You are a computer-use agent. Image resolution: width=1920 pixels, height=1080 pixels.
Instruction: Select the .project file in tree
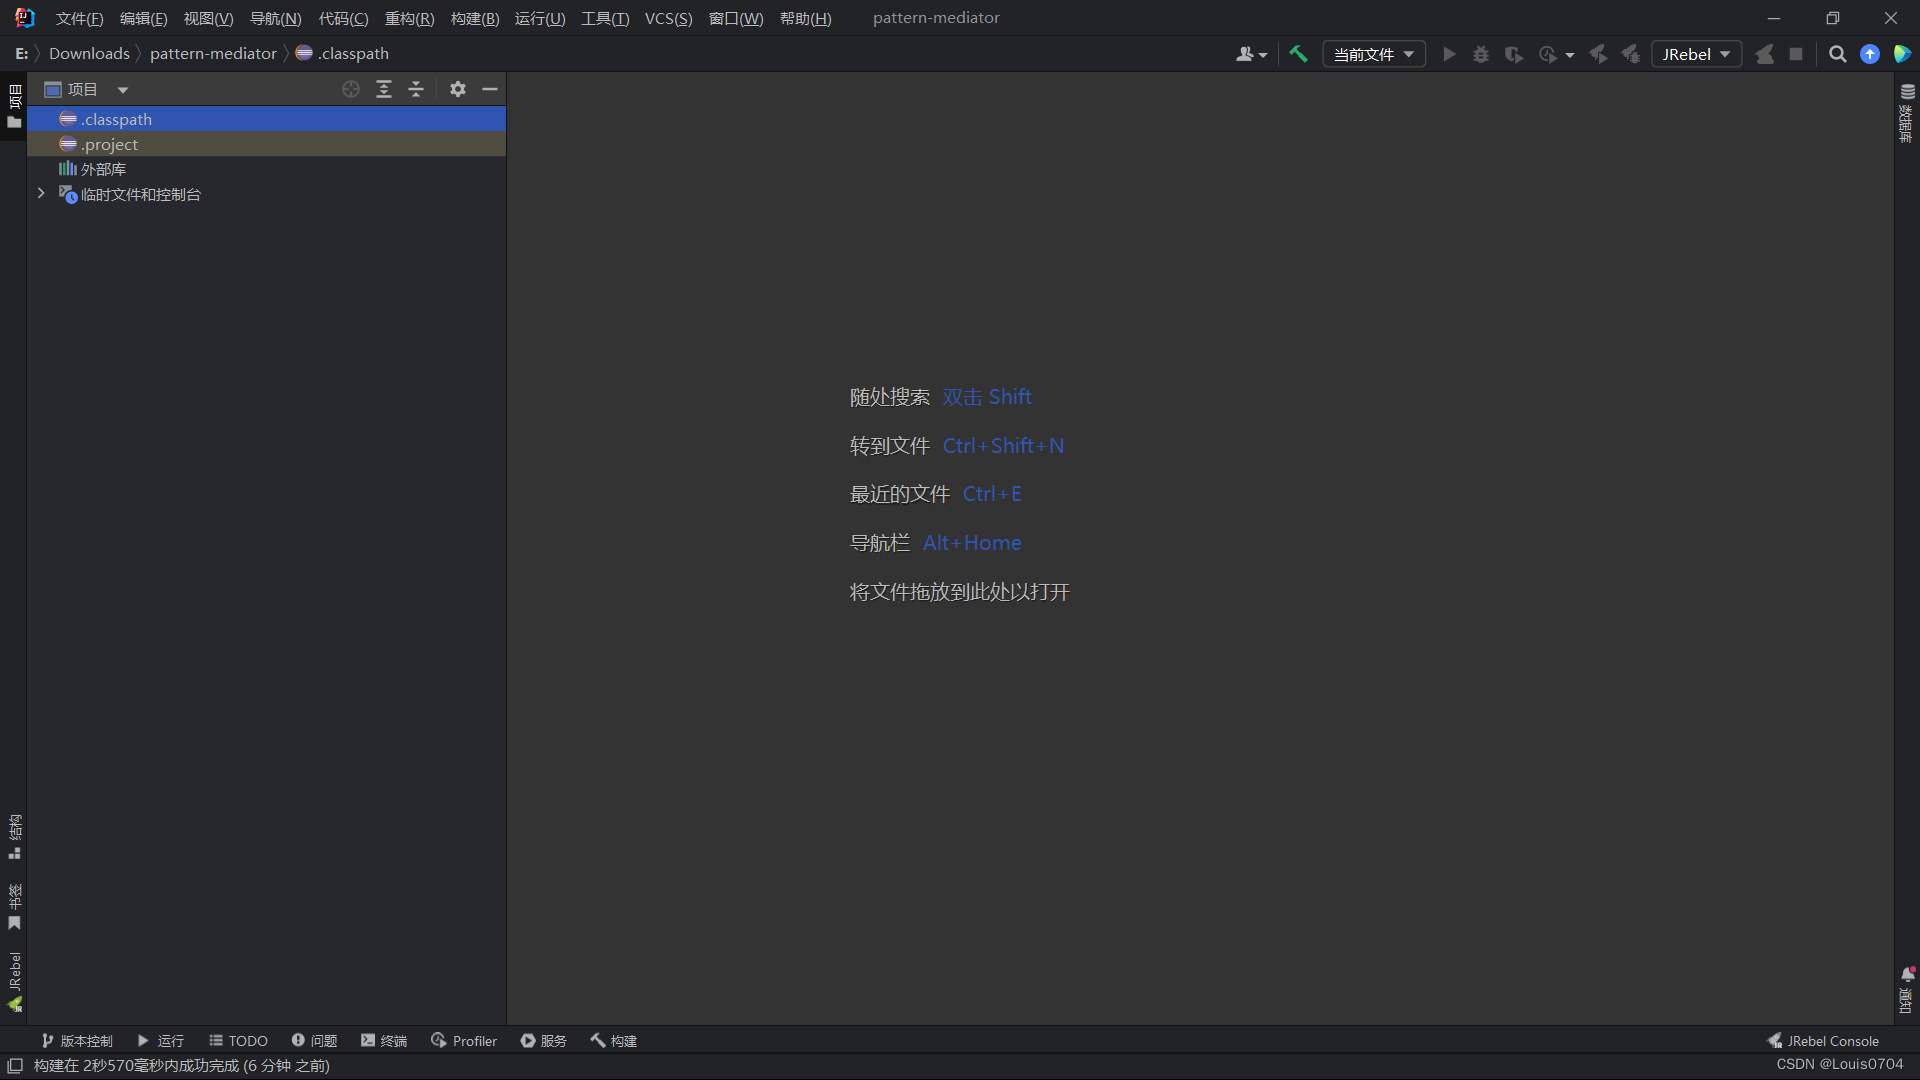pos(110,144)
